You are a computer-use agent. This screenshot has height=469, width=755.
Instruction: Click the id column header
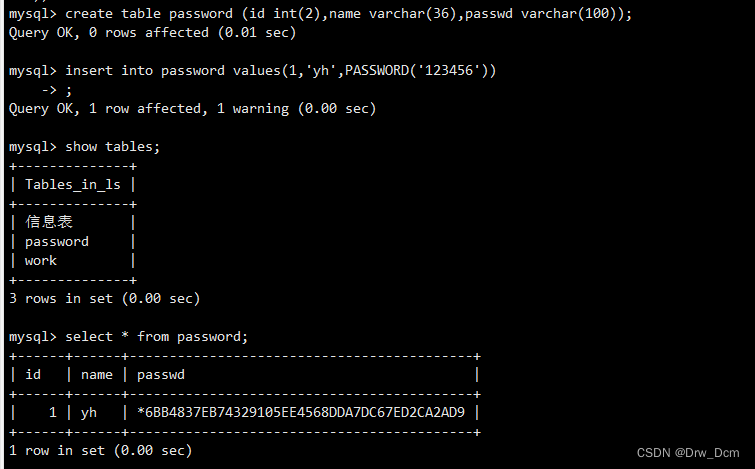[x=33, y=375]
